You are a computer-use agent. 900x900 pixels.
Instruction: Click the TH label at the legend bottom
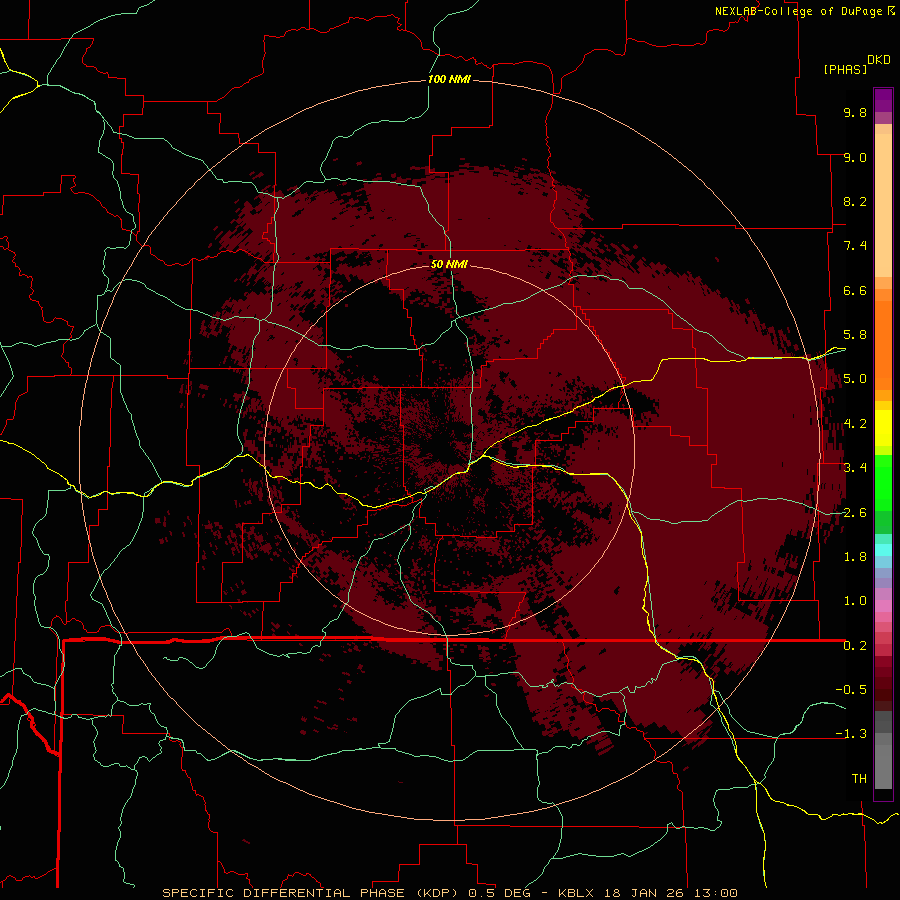pyautogui.click(x=859, y=779)
